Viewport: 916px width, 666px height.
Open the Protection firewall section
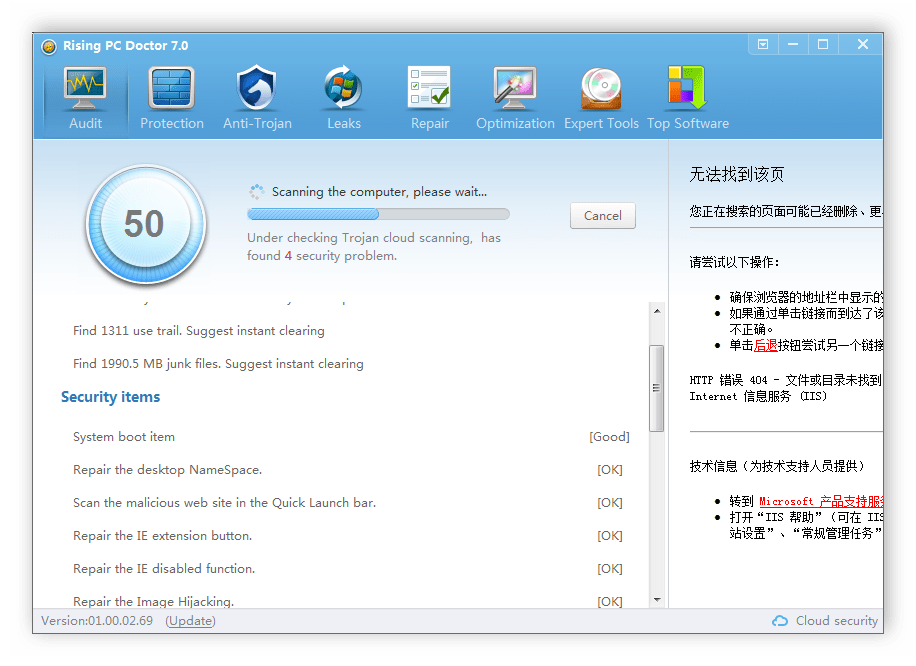(172, 98)
